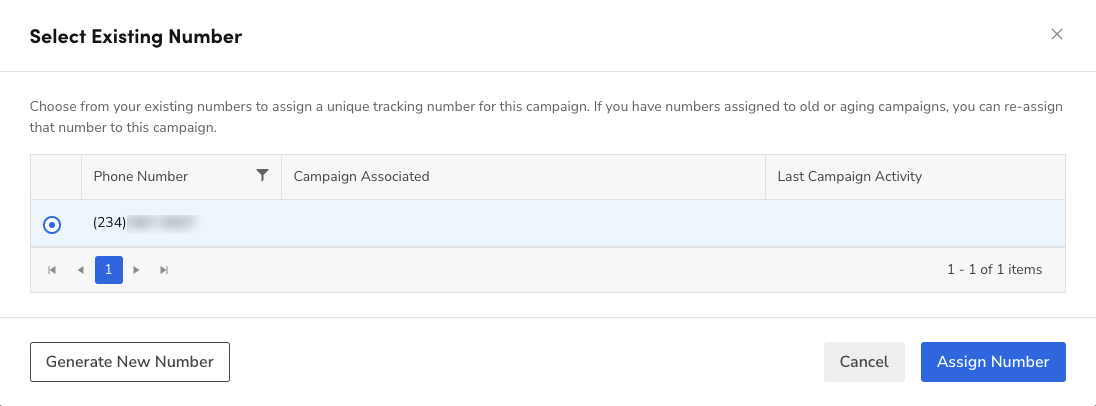Go to the previous page arrow
The image size is (1096, 406).
point(80,270)
